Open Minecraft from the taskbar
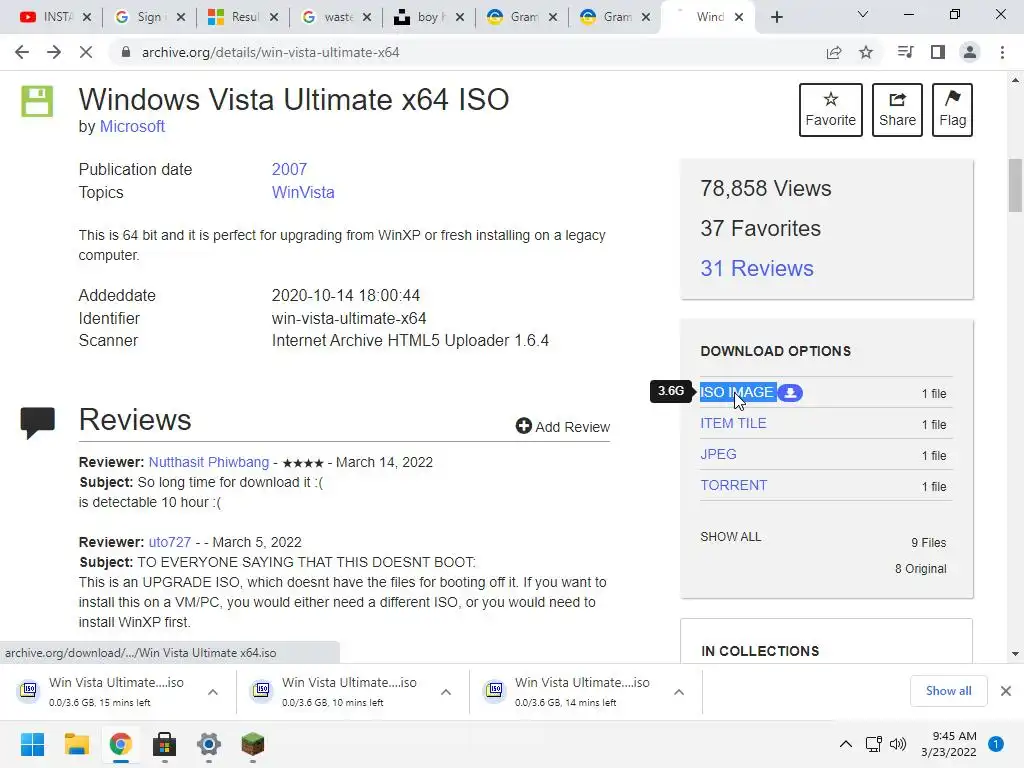This screenshot has height=768, width=1024. click(x=253, y=744)
